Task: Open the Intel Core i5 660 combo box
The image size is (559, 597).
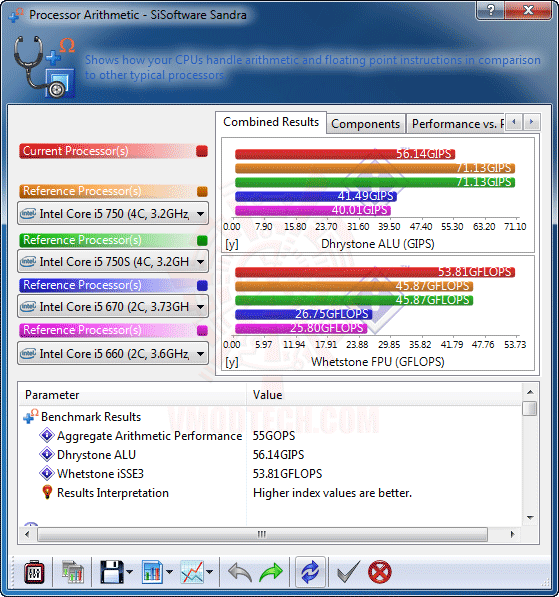Action: click(x=113, y=354)
